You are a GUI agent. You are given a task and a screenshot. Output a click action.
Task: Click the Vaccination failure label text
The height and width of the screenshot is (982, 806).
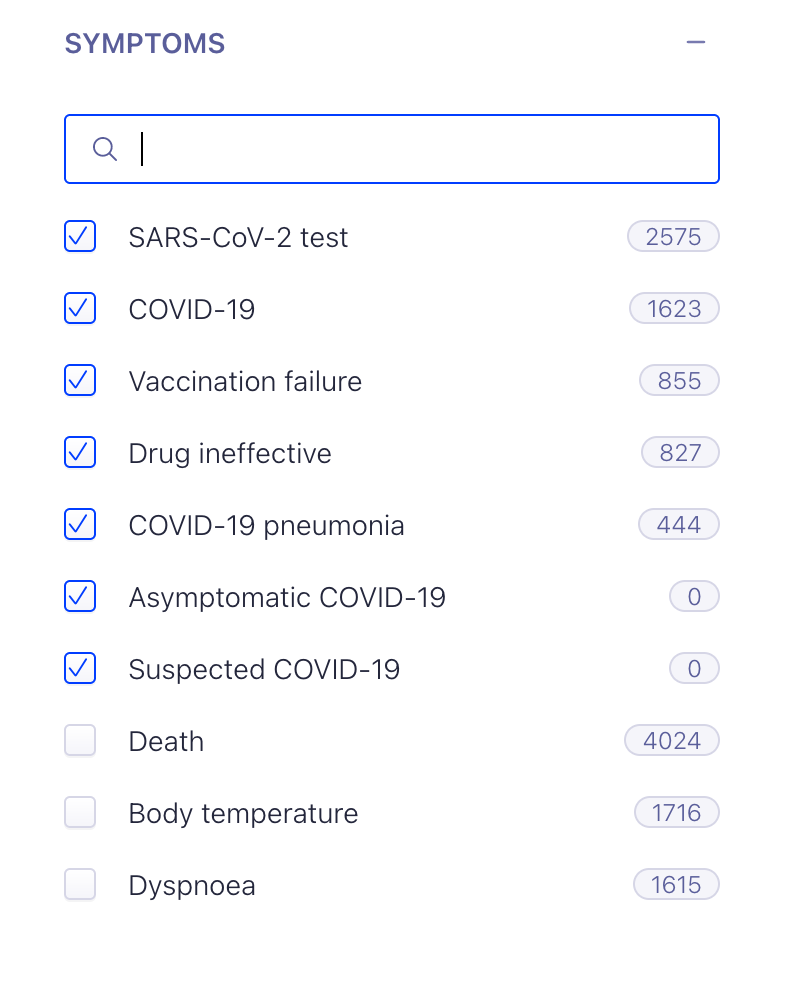click(245, 381)
